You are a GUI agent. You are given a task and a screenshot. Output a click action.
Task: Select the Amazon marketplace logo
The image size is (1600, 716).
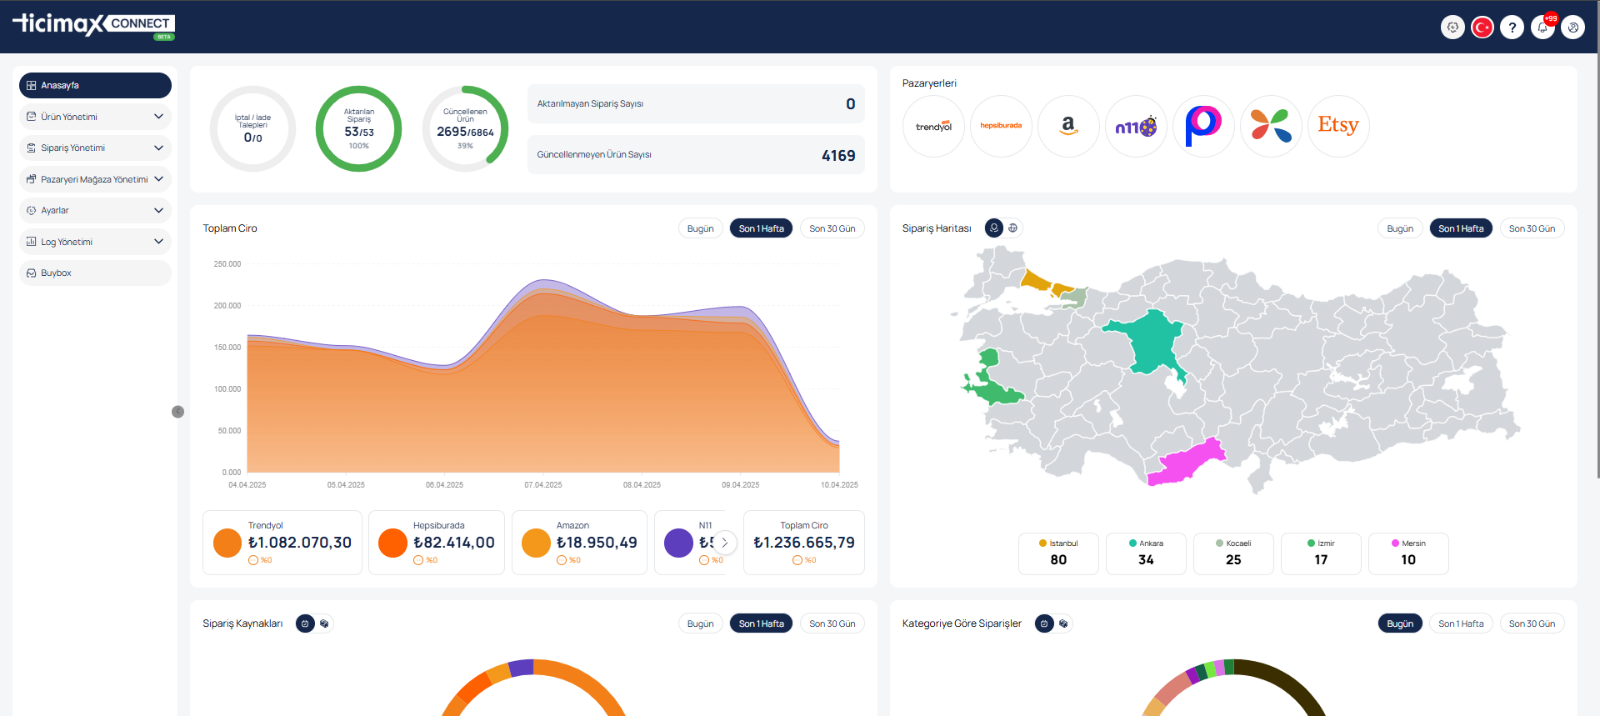click(1069, 127)
